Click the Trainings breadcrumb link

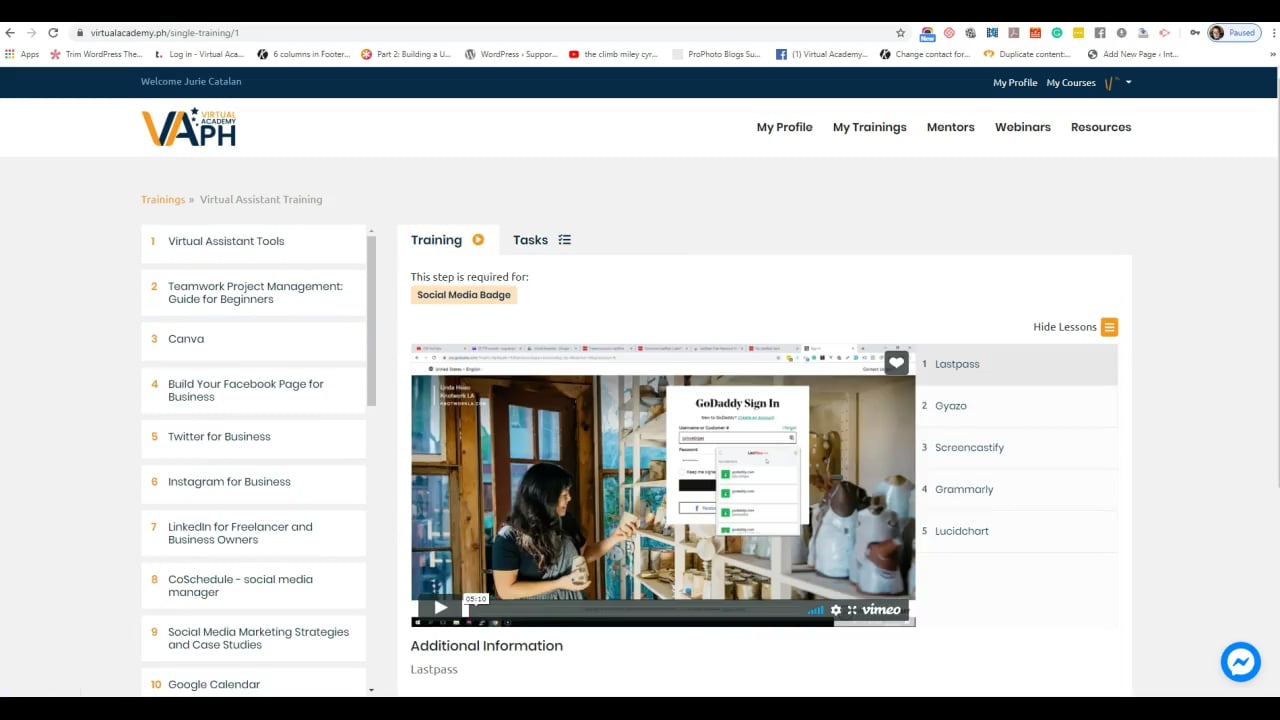pyautogui.click(x=163, y=200)
